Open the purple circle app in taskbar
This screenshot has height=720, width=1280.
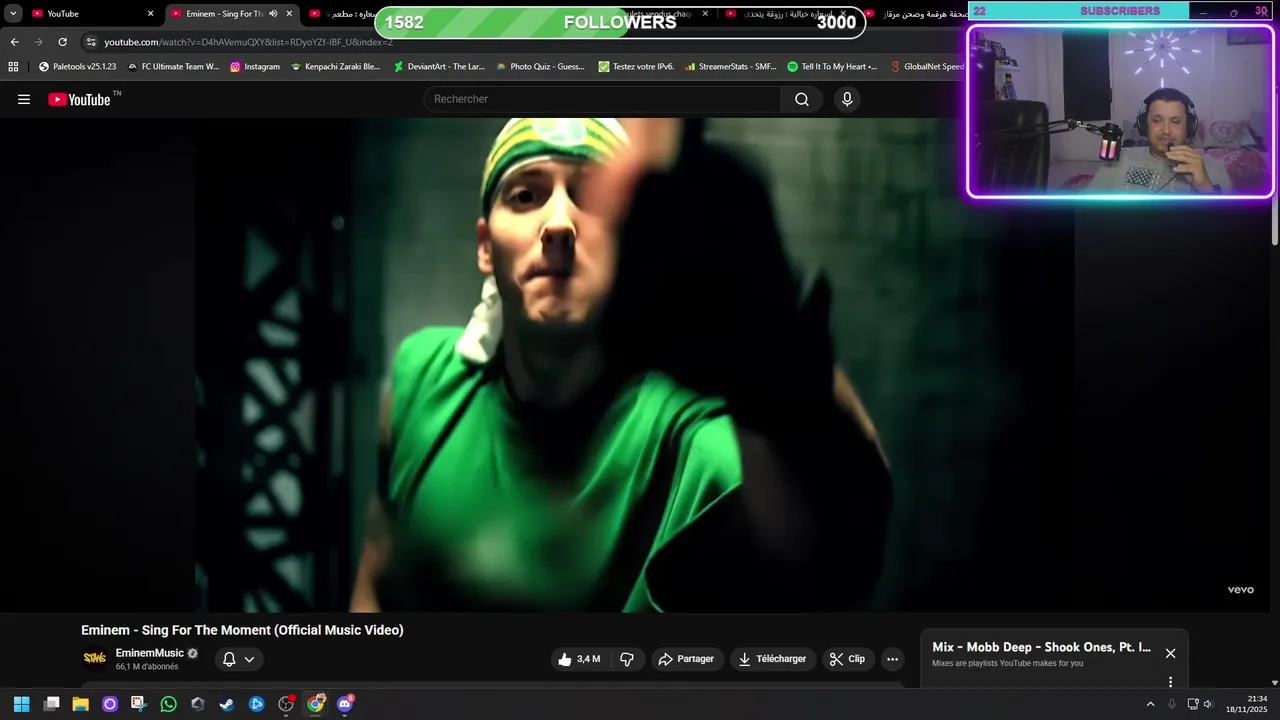click(110, 704)
